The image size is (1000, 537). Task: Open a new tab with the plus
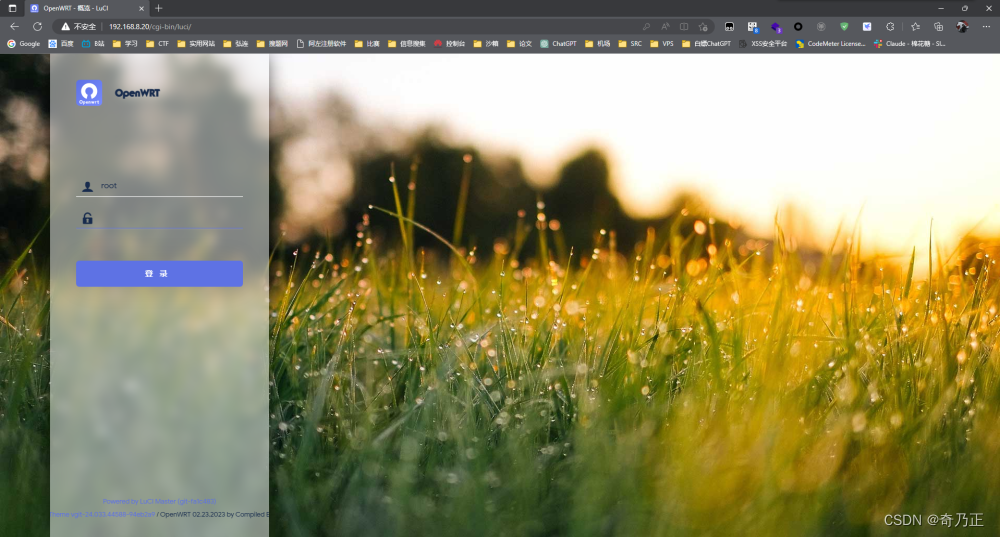159,8
